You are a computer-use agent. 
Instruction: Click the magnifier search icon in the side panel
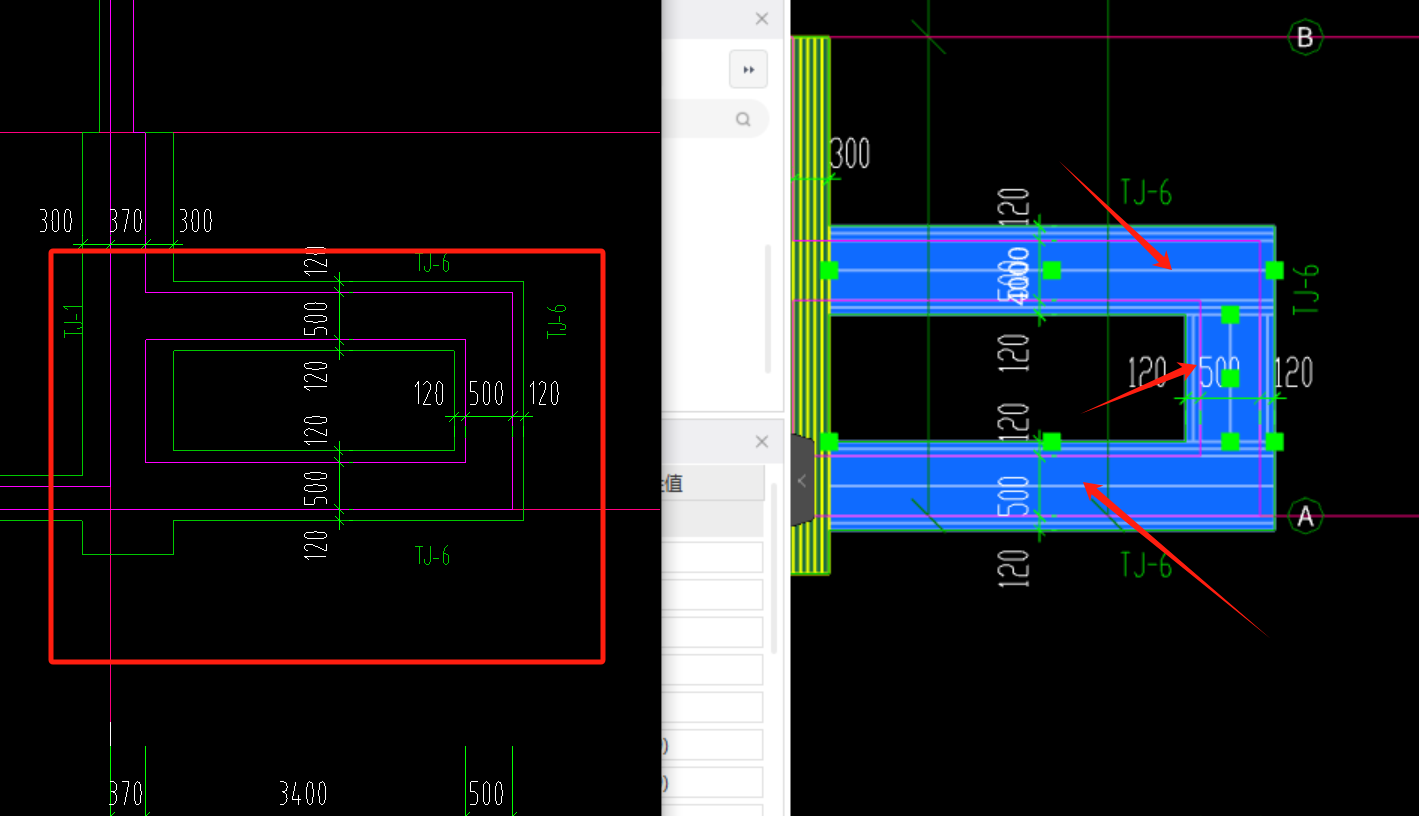pos(743,119)
